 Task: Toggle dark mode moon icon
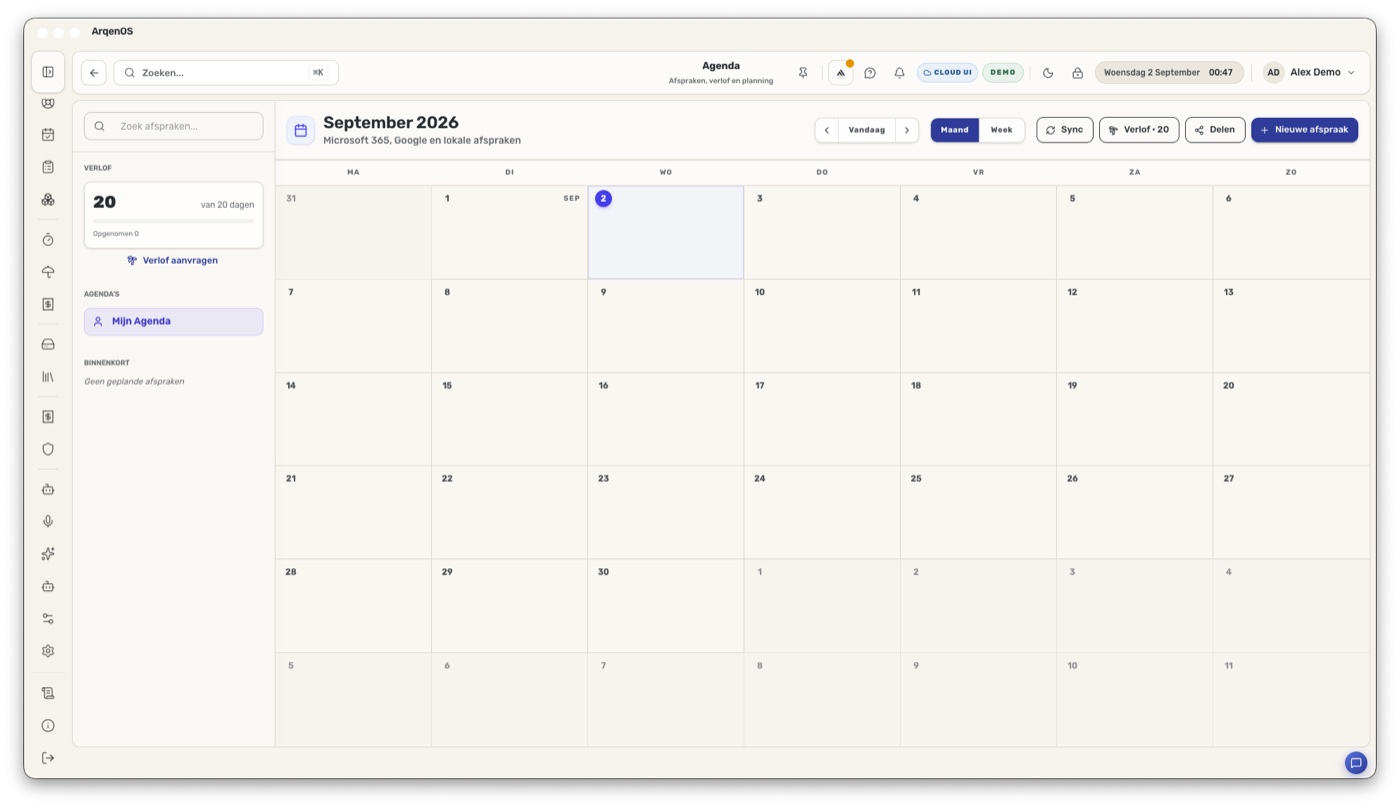tap(1048, 73)
